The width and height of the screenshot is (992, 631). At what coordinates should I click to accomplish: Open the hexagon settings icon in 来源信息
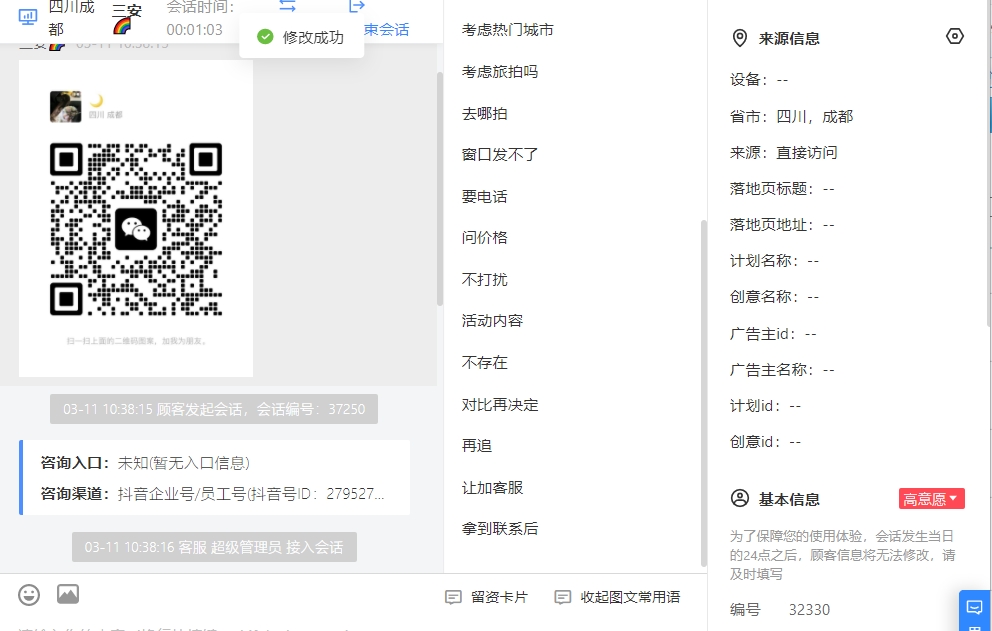(954, 36)
